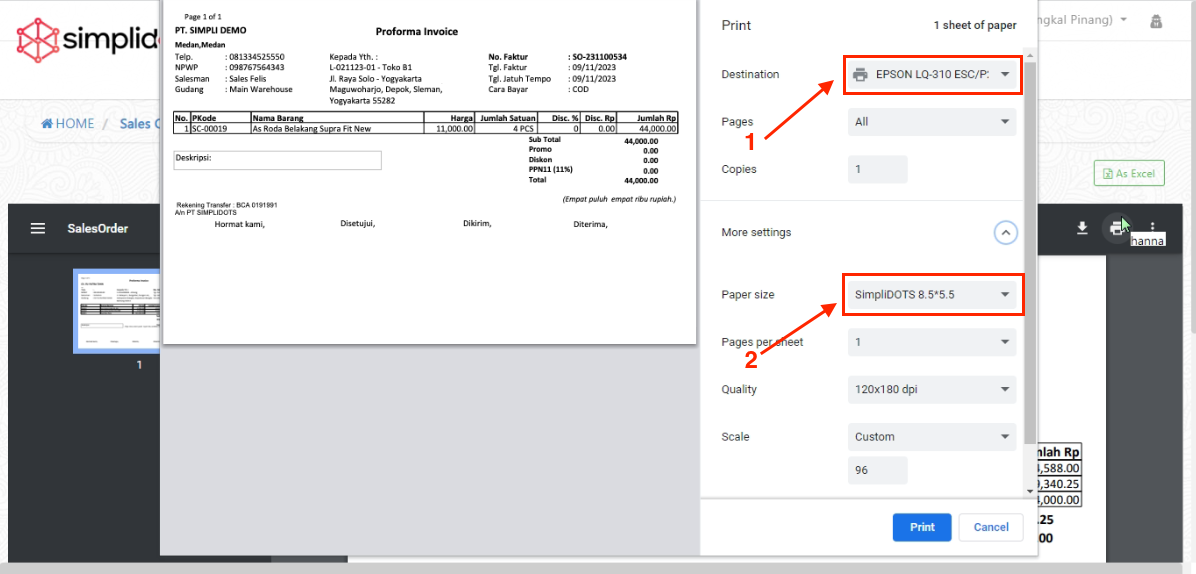Click the printer icon in PDF toolbar
Image resolution: width=1196 pixels, height=574 pixels.
tap(1116, 228)
